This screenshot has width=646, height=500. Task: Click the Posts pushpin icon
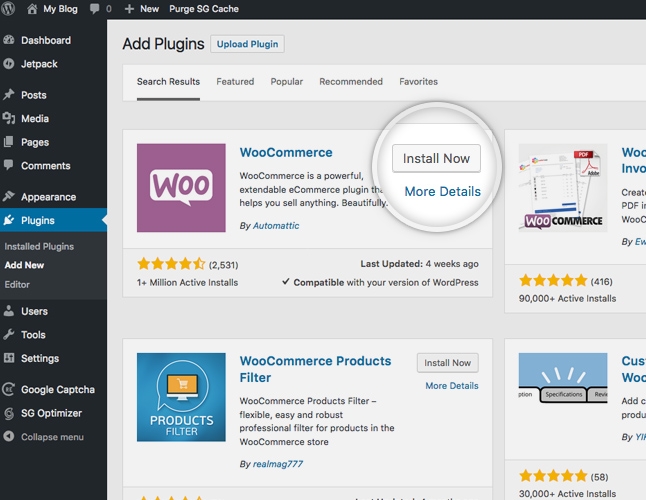(x=9, y=95)
